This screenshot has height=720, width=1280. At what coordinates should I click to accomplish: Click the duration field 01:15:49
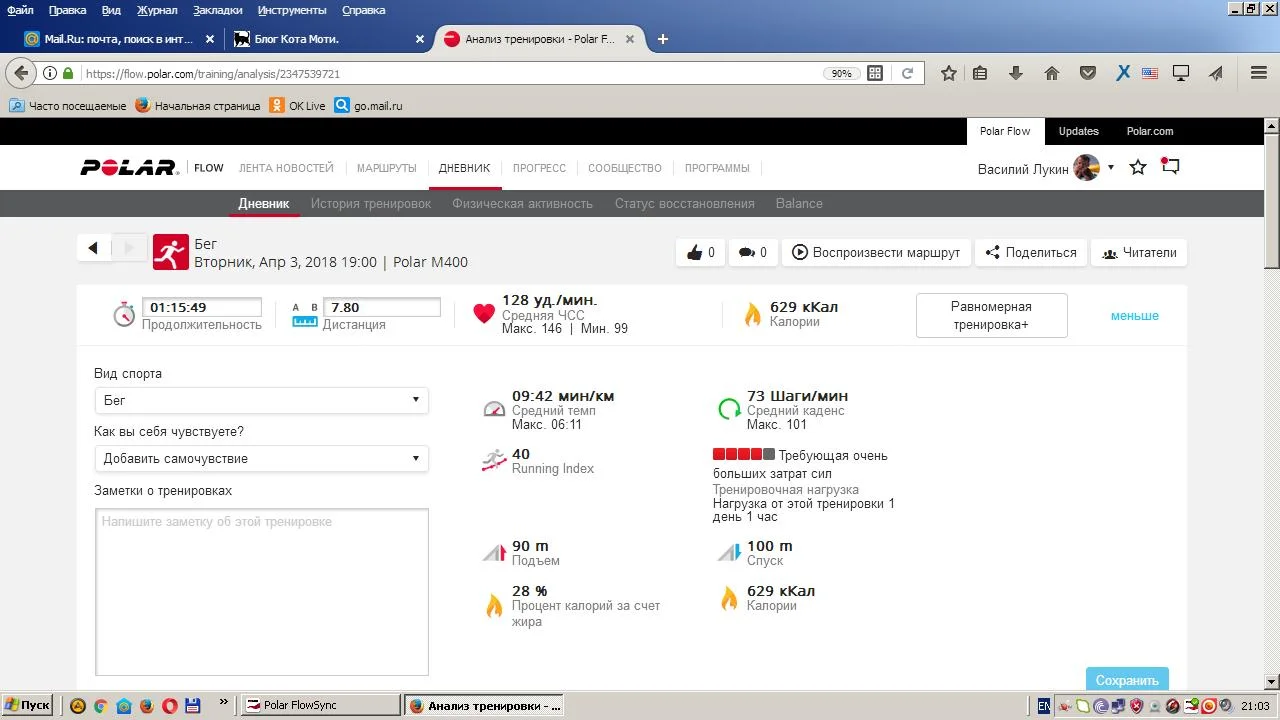[202, 307]
